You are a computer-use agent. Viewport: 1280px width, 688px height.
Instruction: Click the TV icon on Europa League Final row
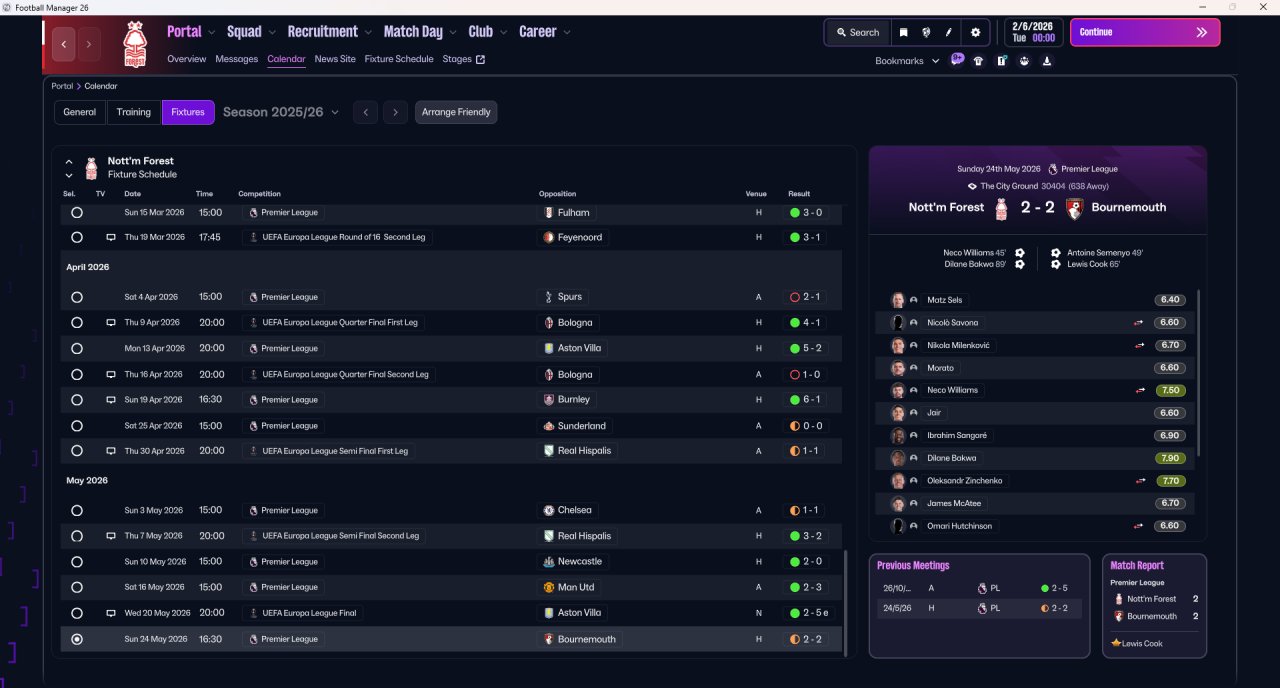pyautogui.click(x=111, y=613)
